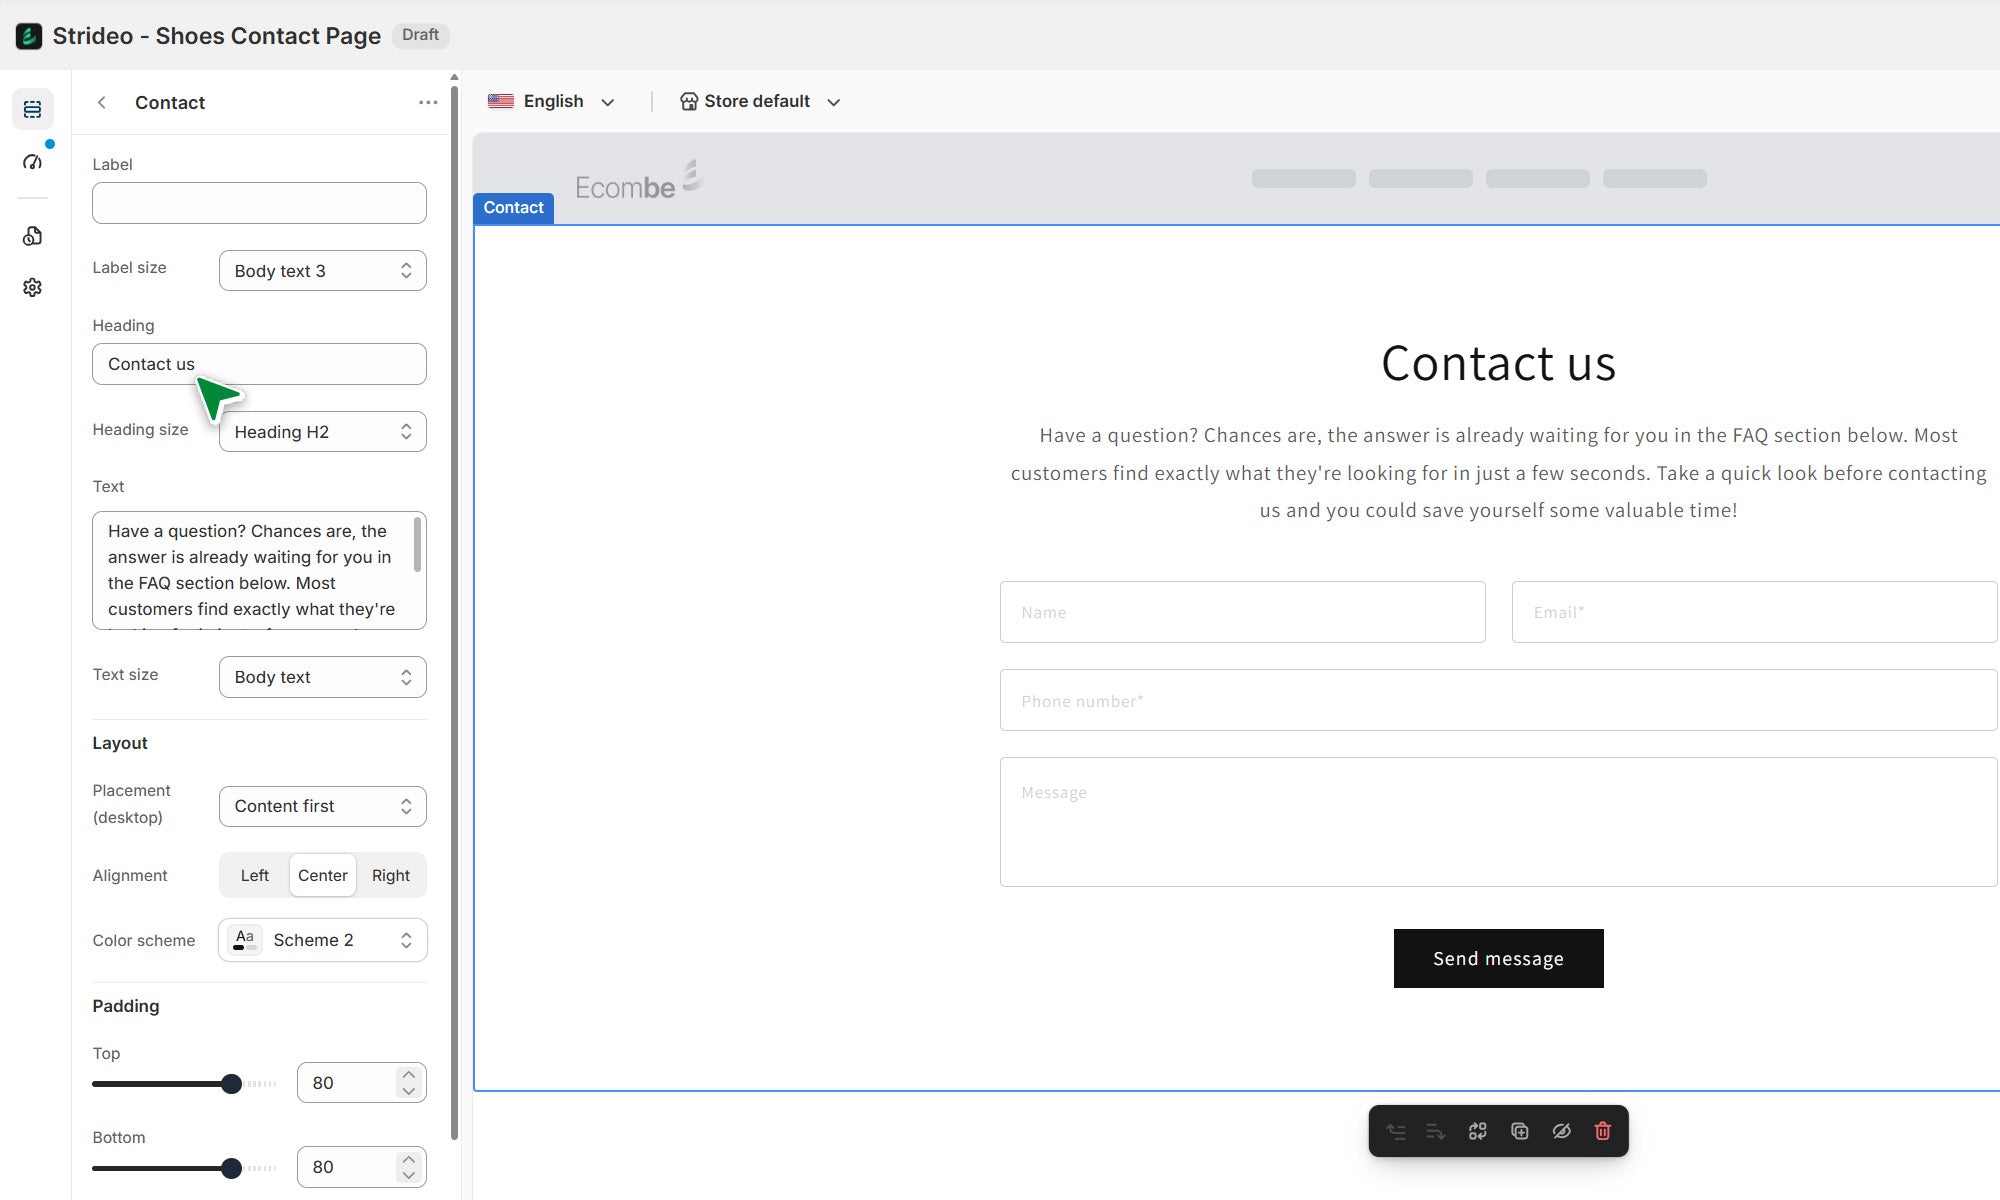Viewport: 2000px width, 1200px height.
Task: Set alignment to Left
Action: [x=254, y=875]
